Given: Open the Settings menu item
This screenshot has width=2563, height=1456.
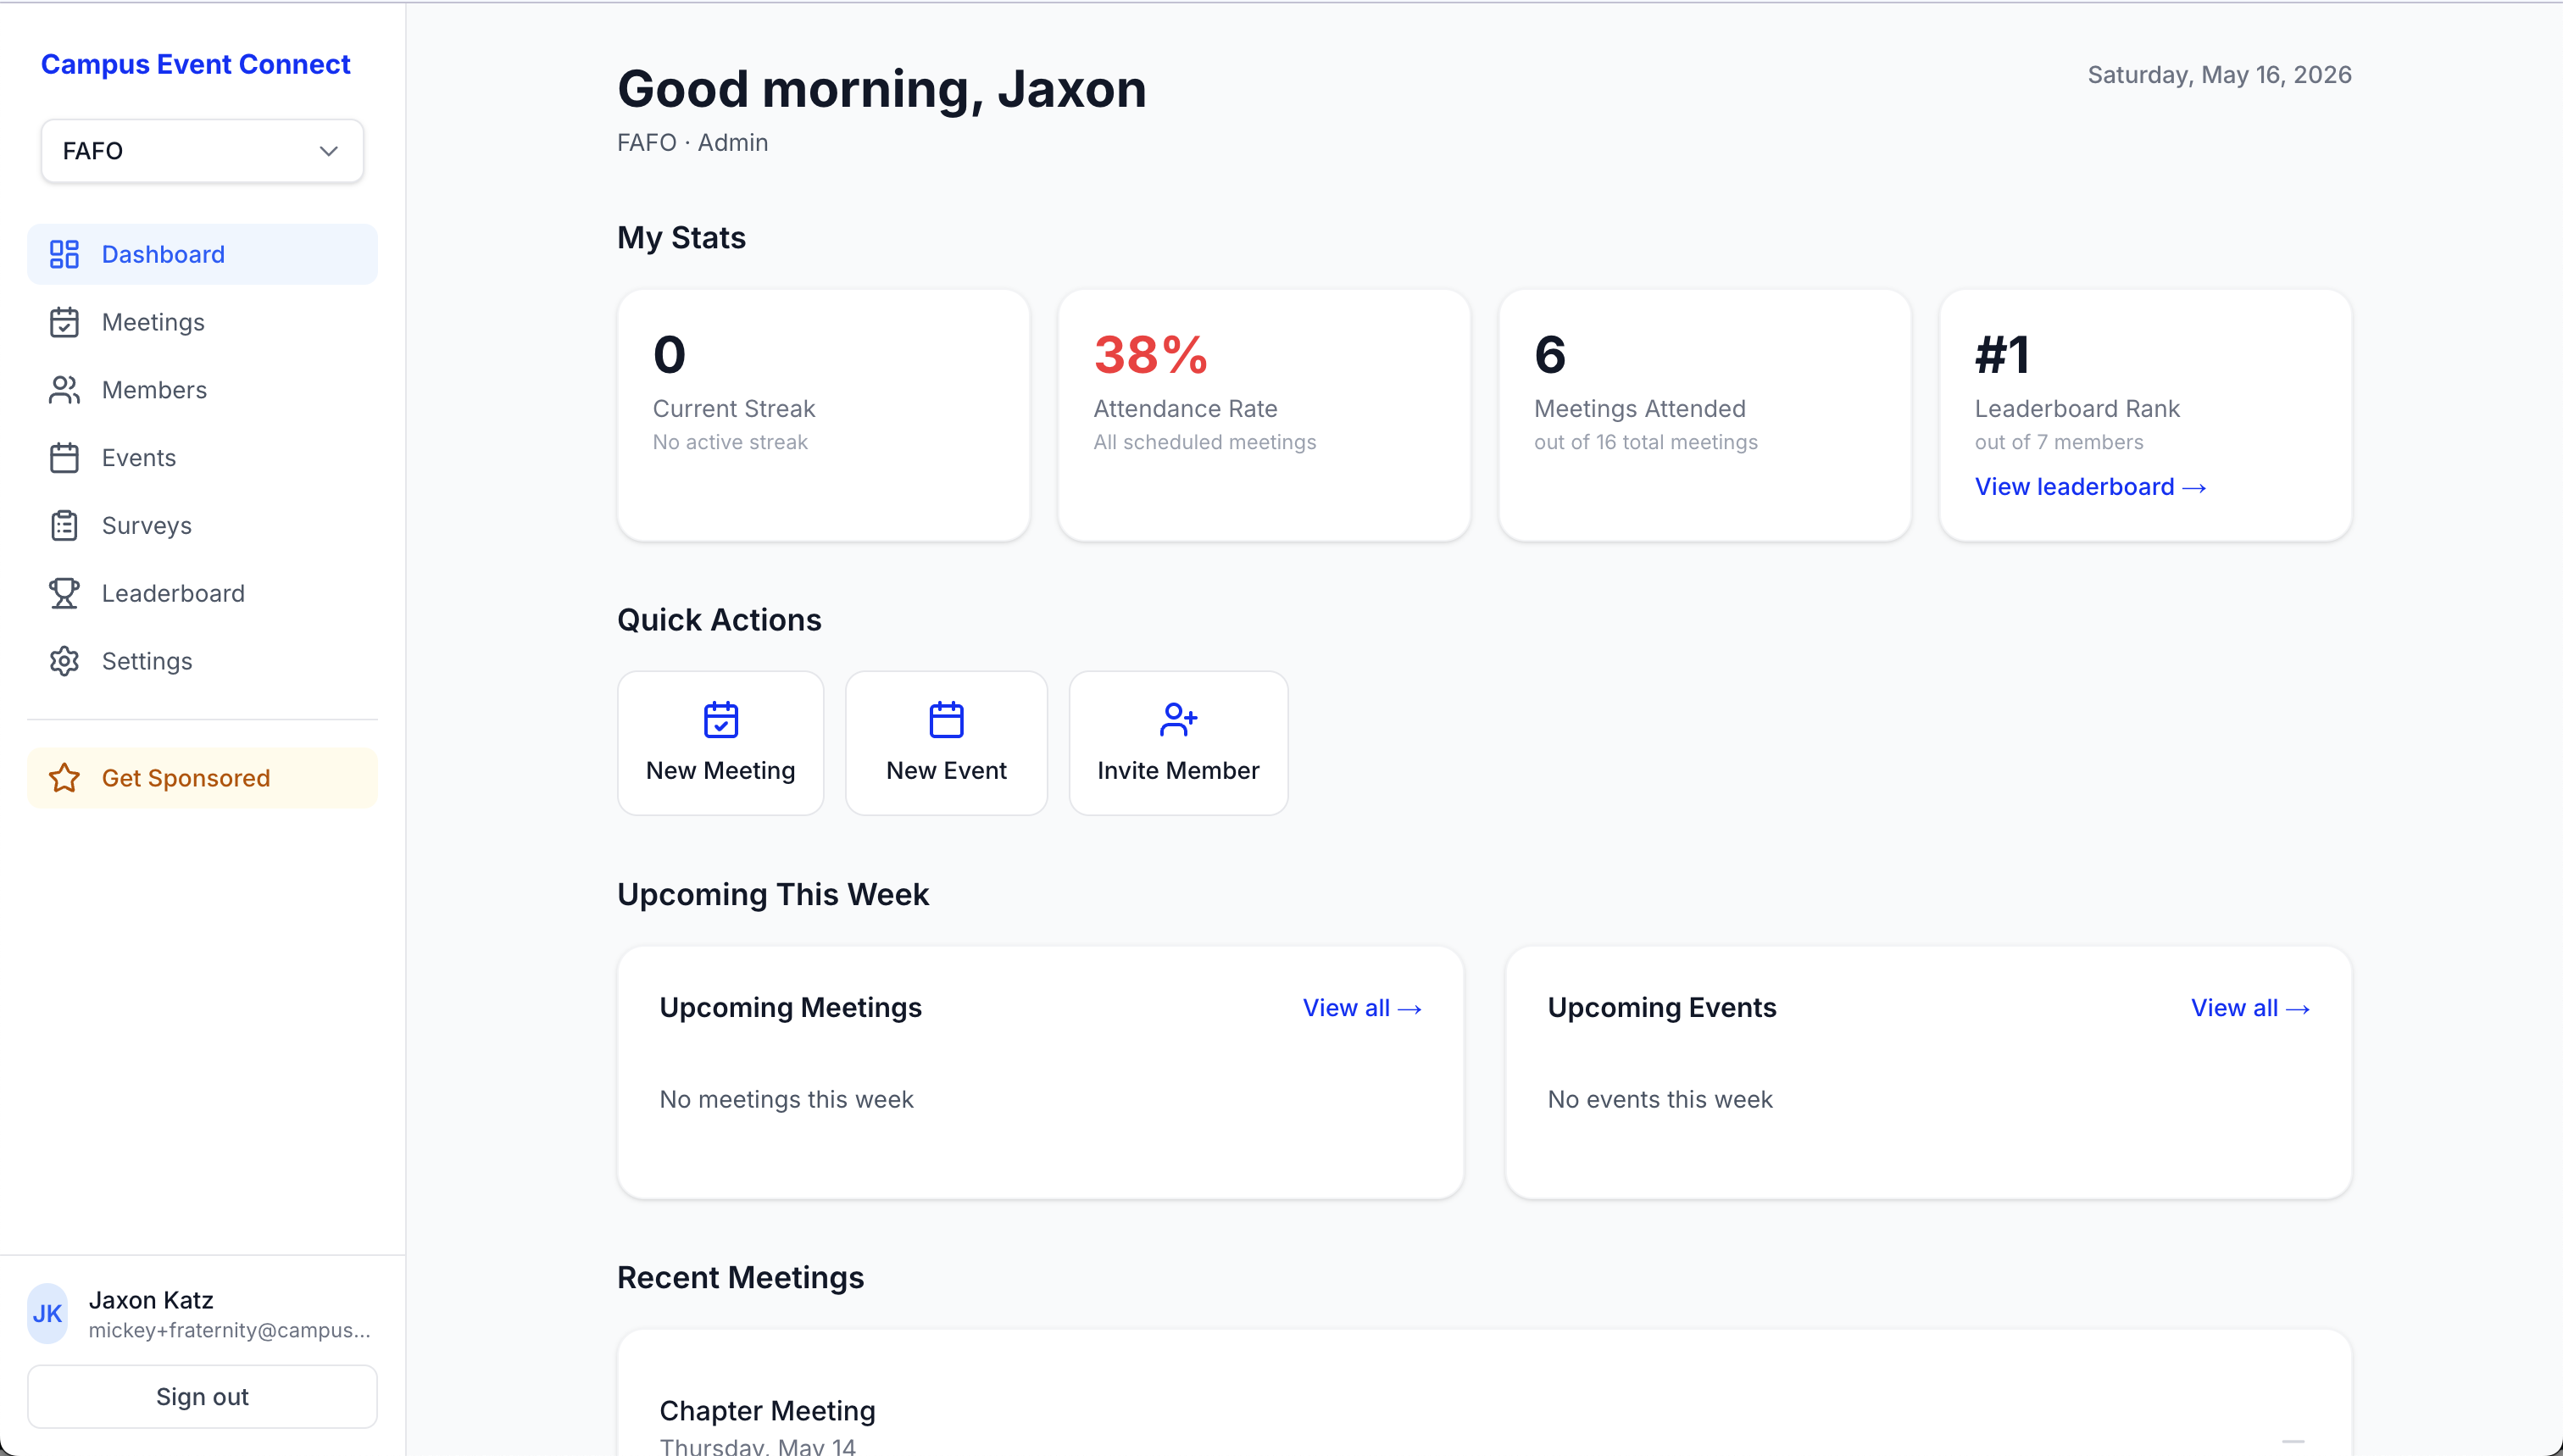Looking at the screenshot, I should (x=202, y=661).
